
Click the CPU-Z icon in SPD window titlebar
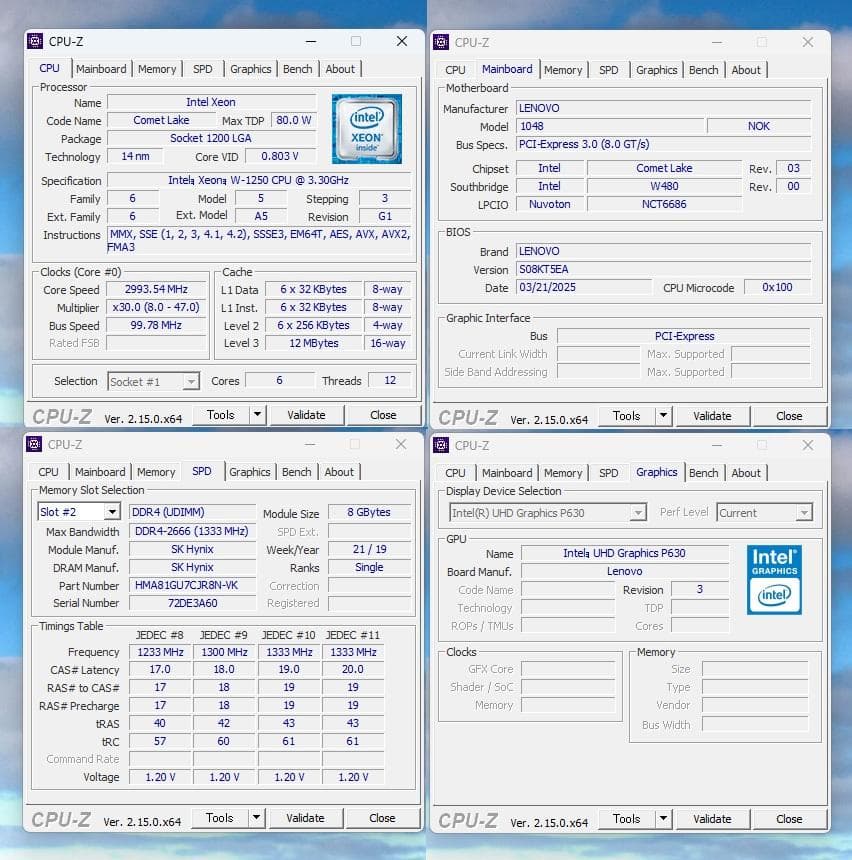point(33,444)
